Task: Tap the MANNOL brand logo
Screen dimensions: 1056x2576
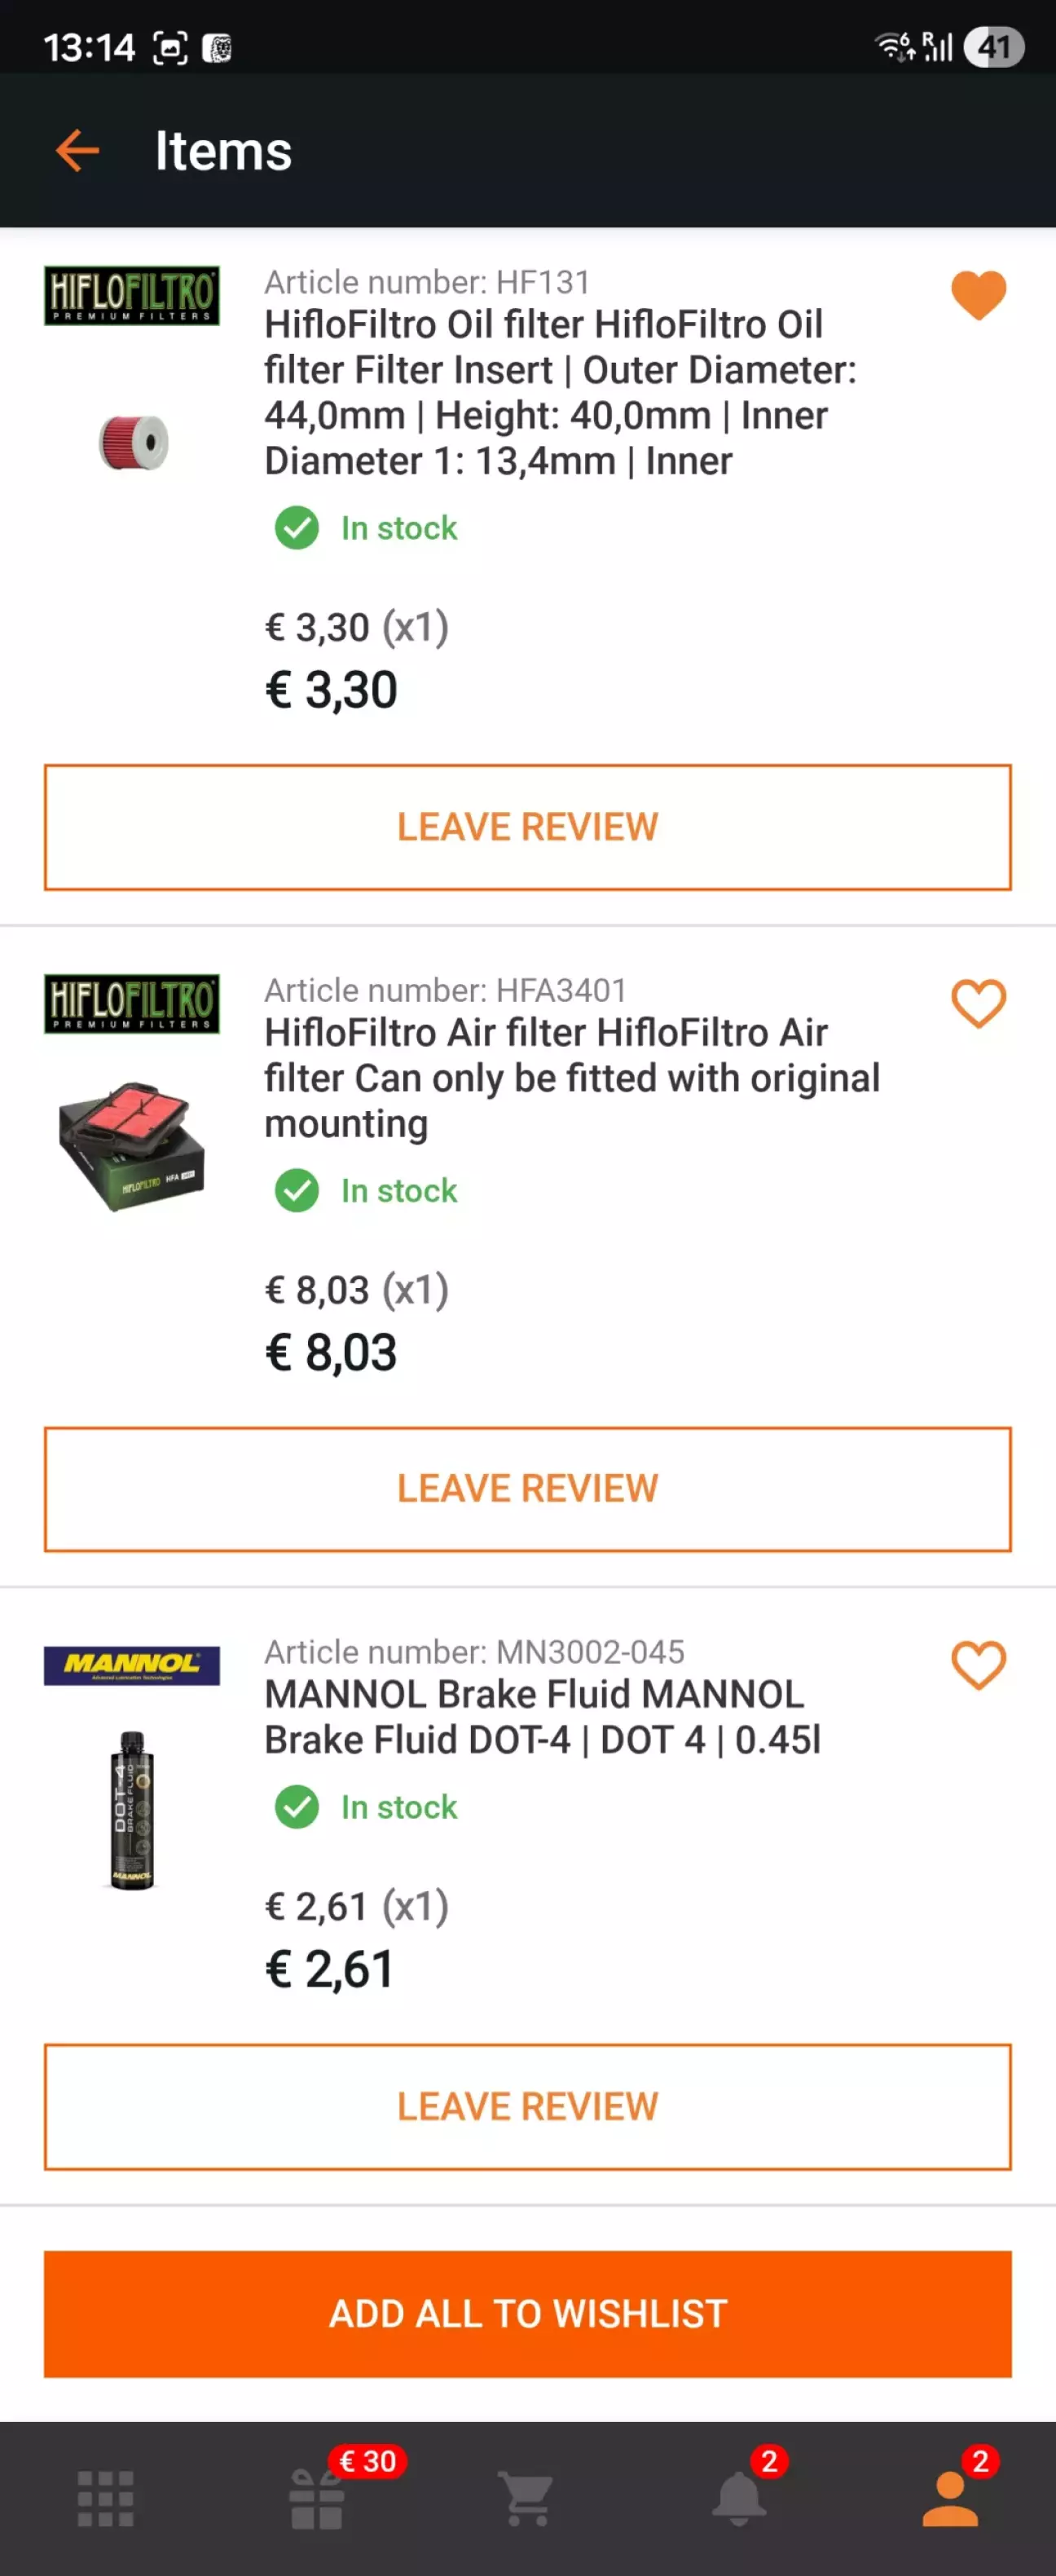Action: [131, 1665]
